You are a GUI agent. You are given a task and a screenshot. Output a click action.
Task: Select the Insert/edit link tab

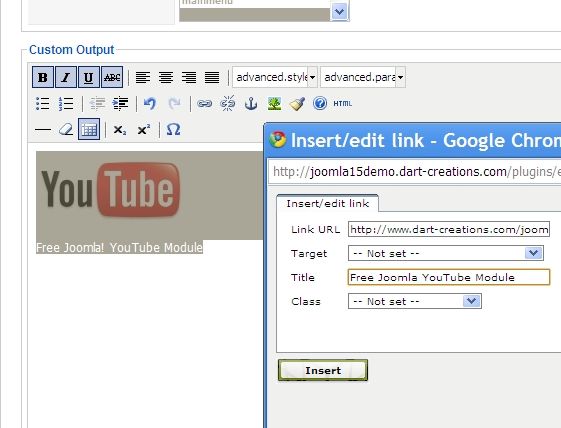327,203
